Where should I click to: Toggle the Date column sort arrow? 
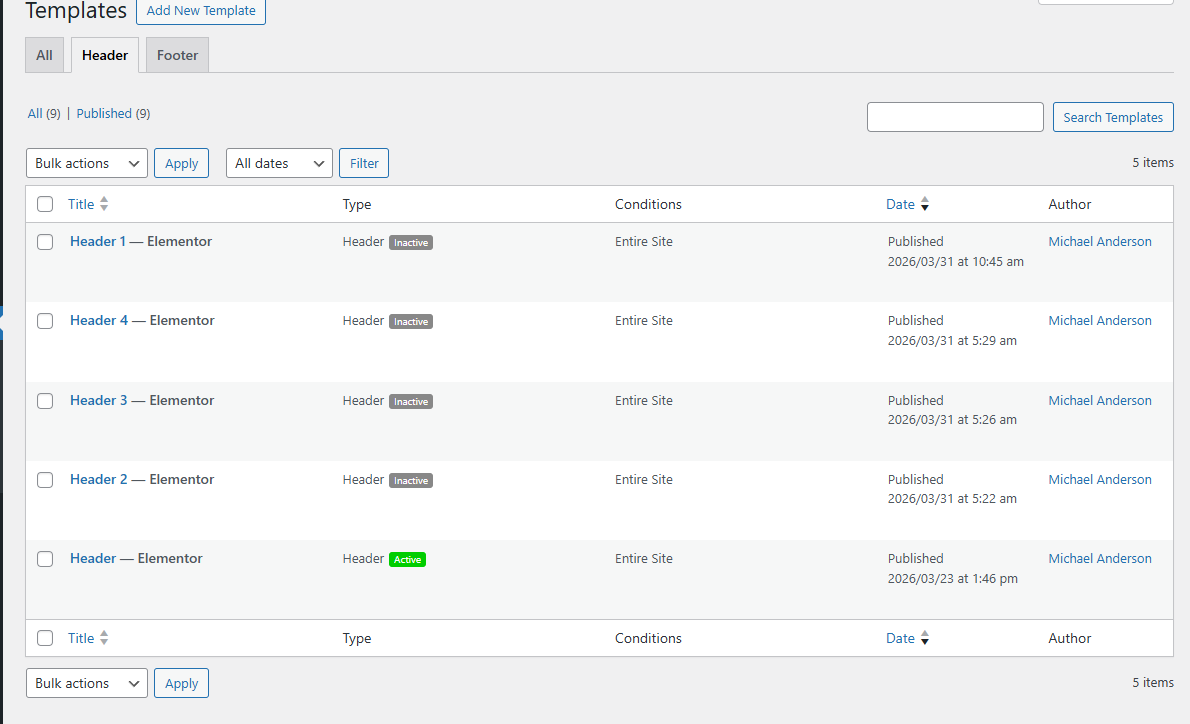pyautogui.click(x=923, y=204)
